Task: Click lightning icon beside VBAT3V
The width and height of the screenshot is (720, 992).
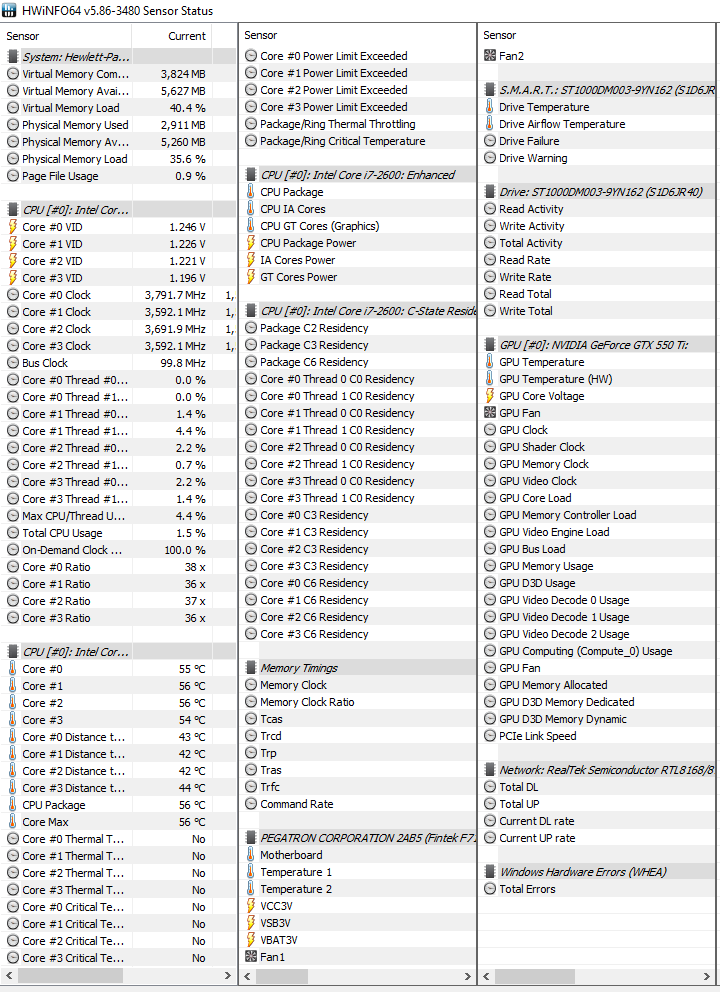Action: click(251, 940)
